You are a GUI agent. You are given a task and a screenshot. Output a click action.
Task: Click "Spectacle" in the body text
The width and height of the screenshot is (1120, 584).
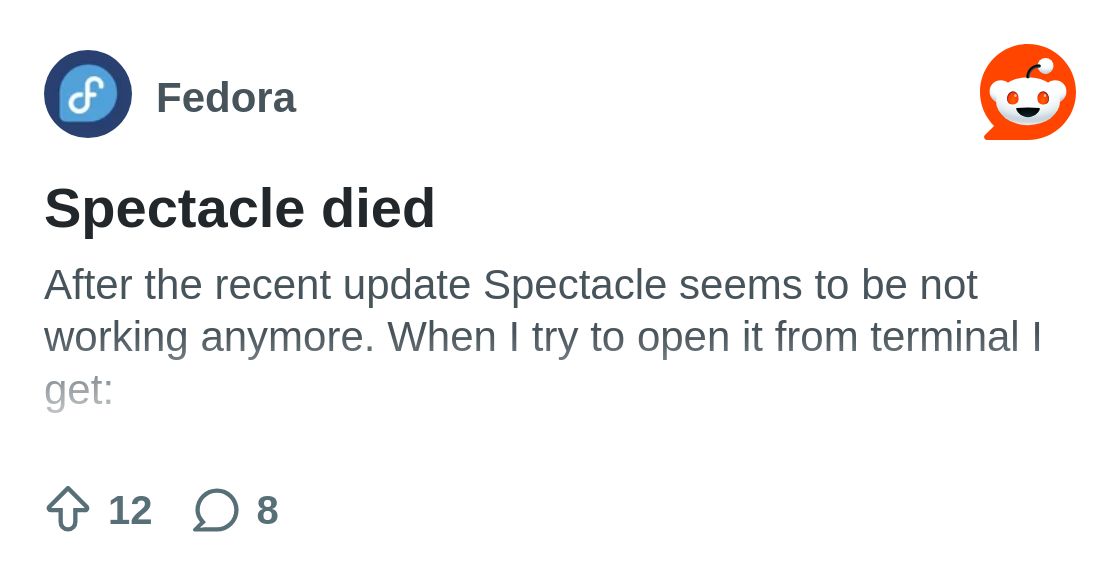[575, 285]
